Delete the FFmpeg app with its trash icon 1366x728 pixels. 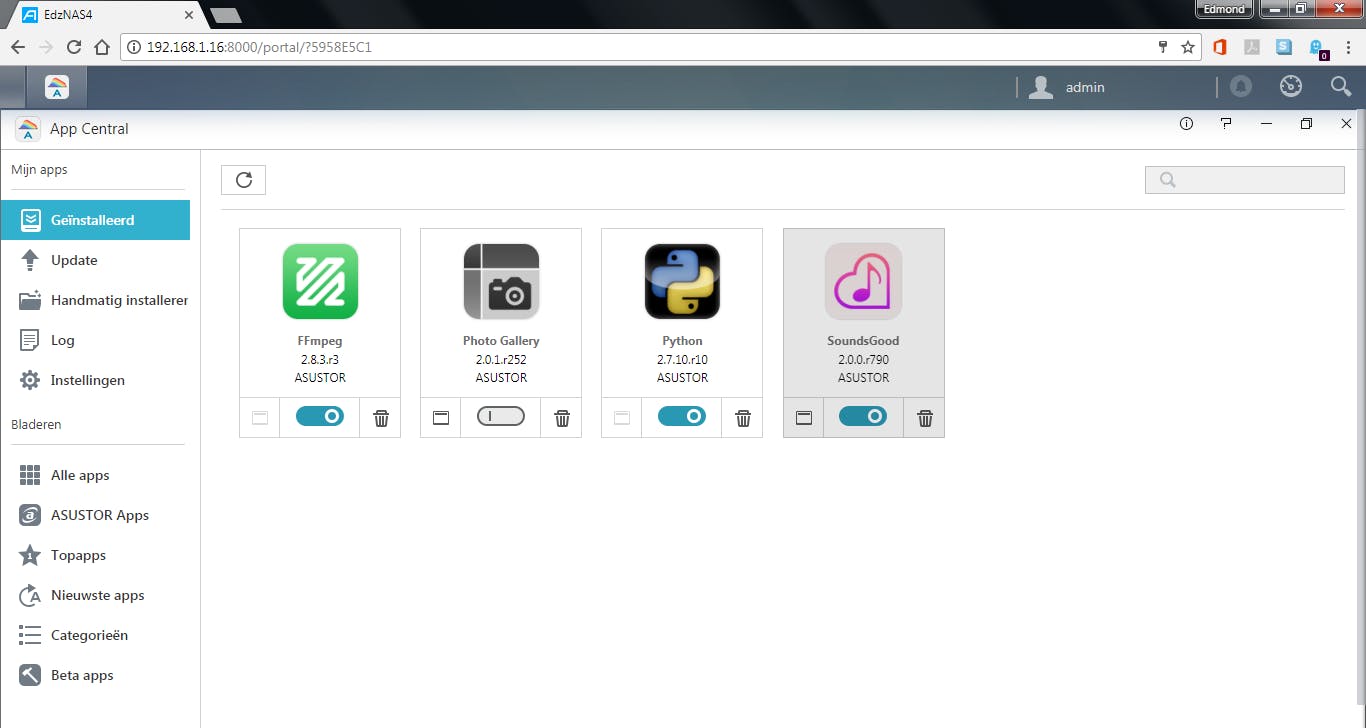tap(381, 418)
